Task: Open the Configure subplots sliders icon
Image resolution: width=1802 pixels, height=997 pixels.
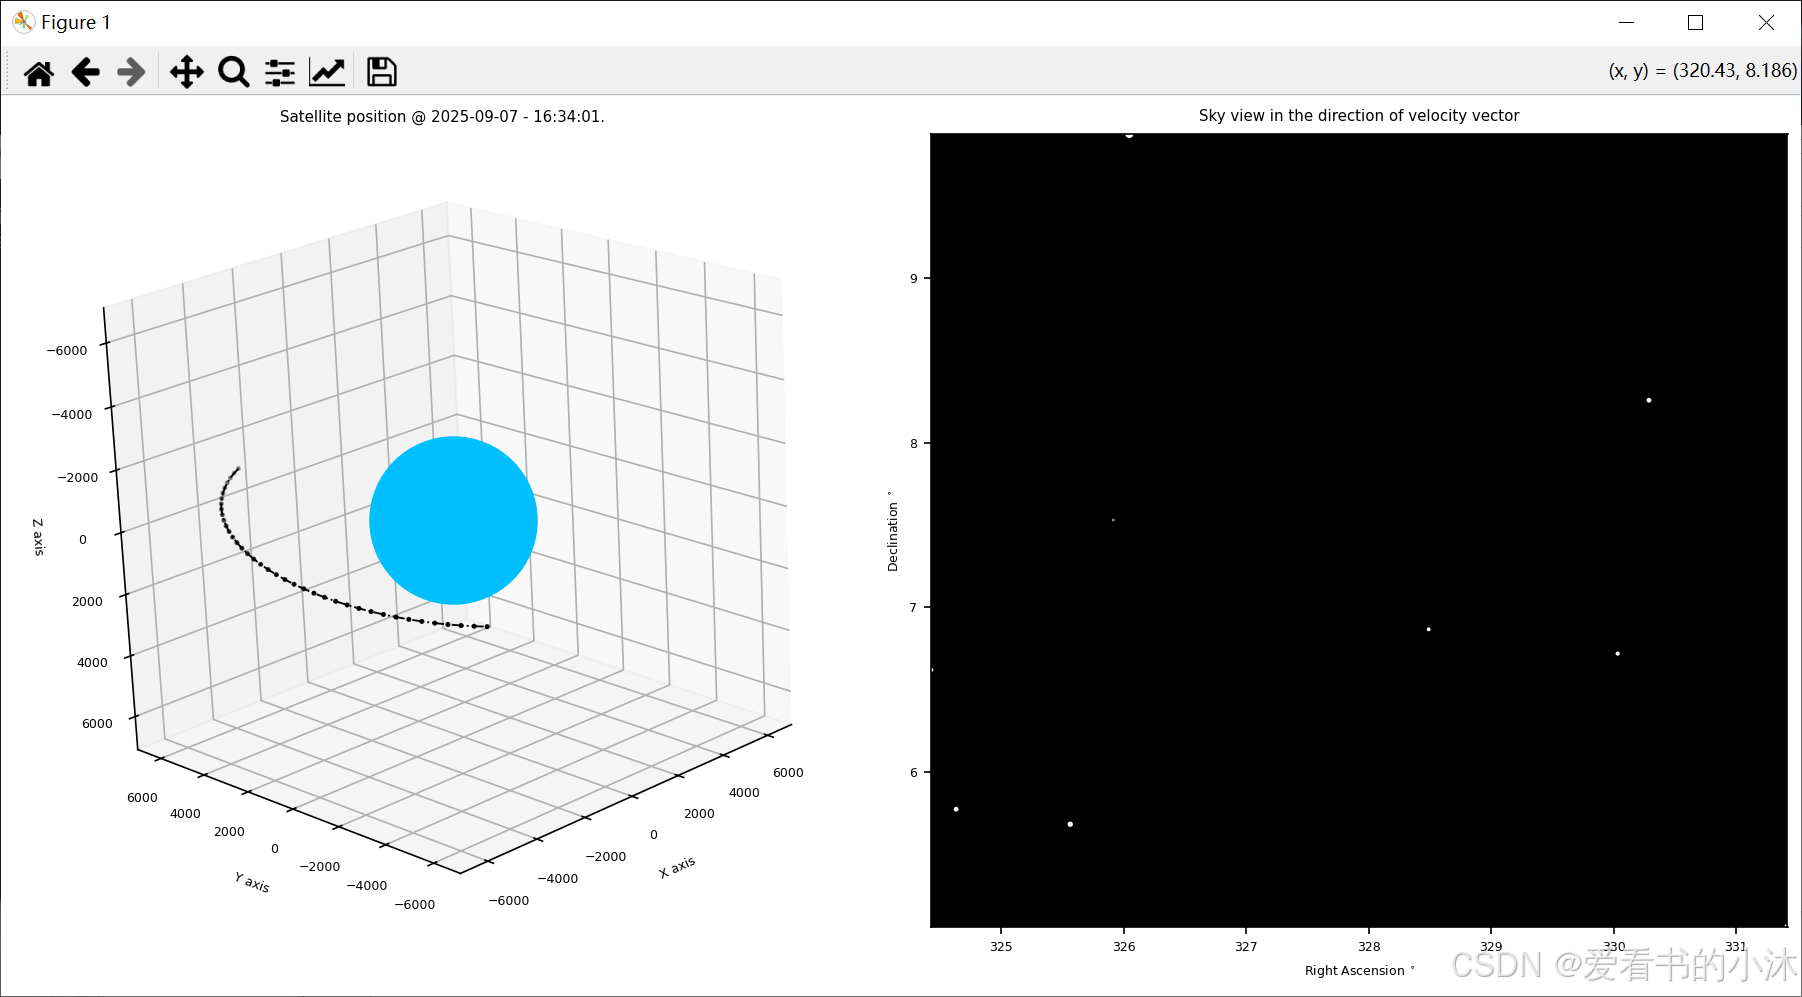Action: pos(279,71)
